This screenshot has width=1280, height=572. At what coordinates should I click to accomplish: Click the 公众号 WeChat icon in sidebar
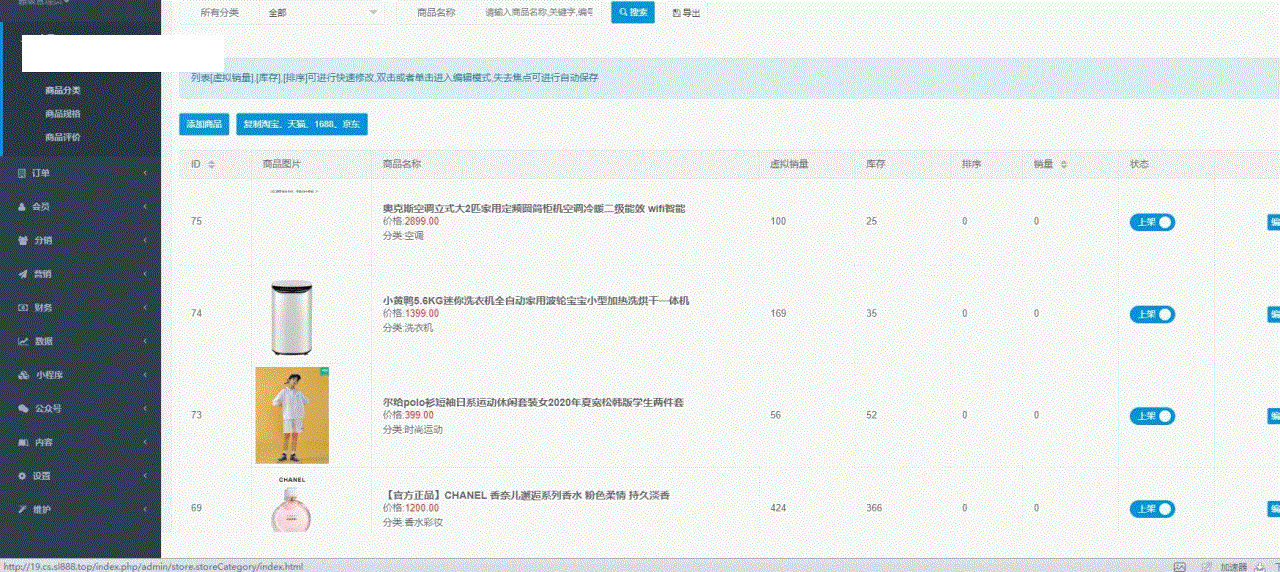coord(23,408)
